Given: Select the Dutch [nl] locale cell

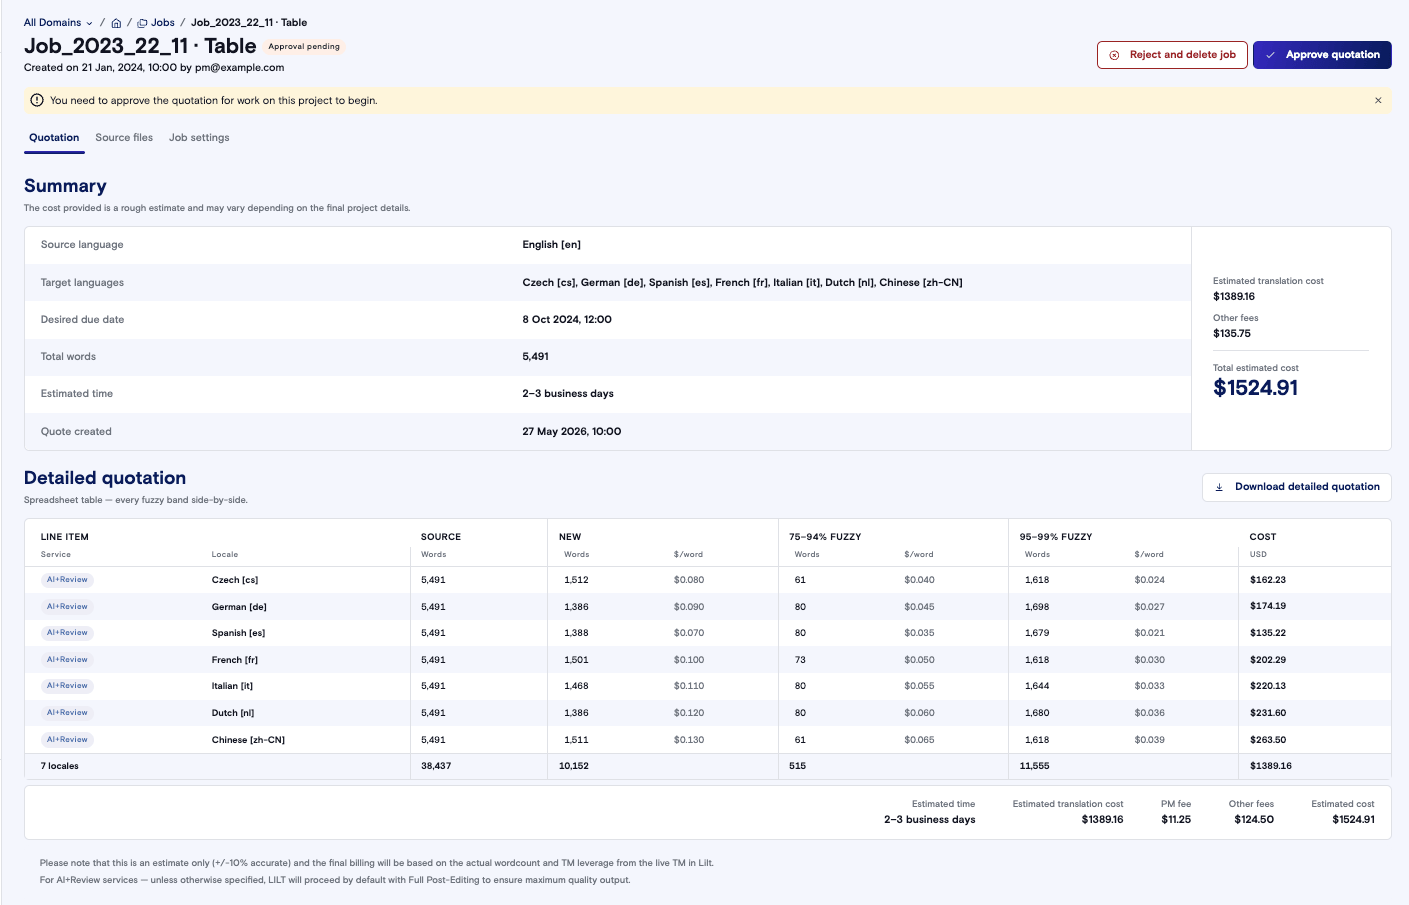Looking at the screenshot, I should pyautogui.click(x=233, y=713).
